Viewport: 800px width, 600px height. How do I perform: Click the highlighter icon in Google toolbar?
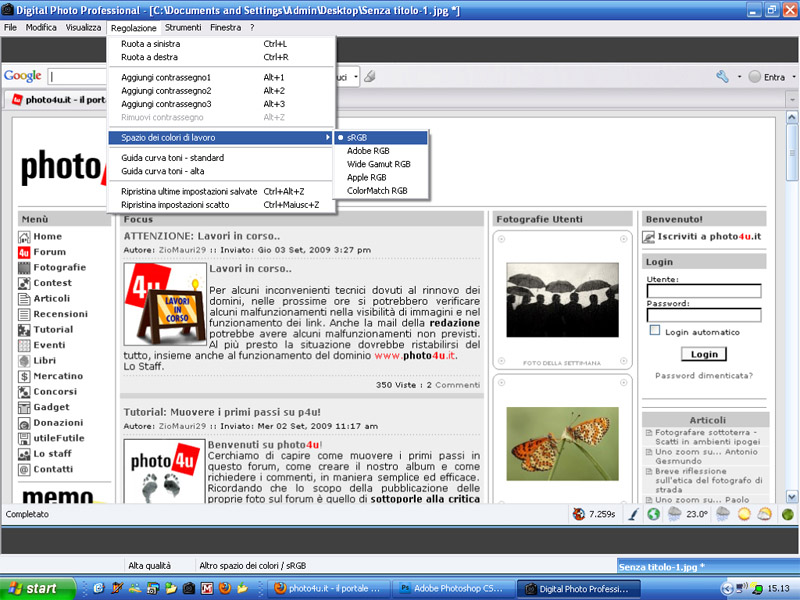point(370,77)
